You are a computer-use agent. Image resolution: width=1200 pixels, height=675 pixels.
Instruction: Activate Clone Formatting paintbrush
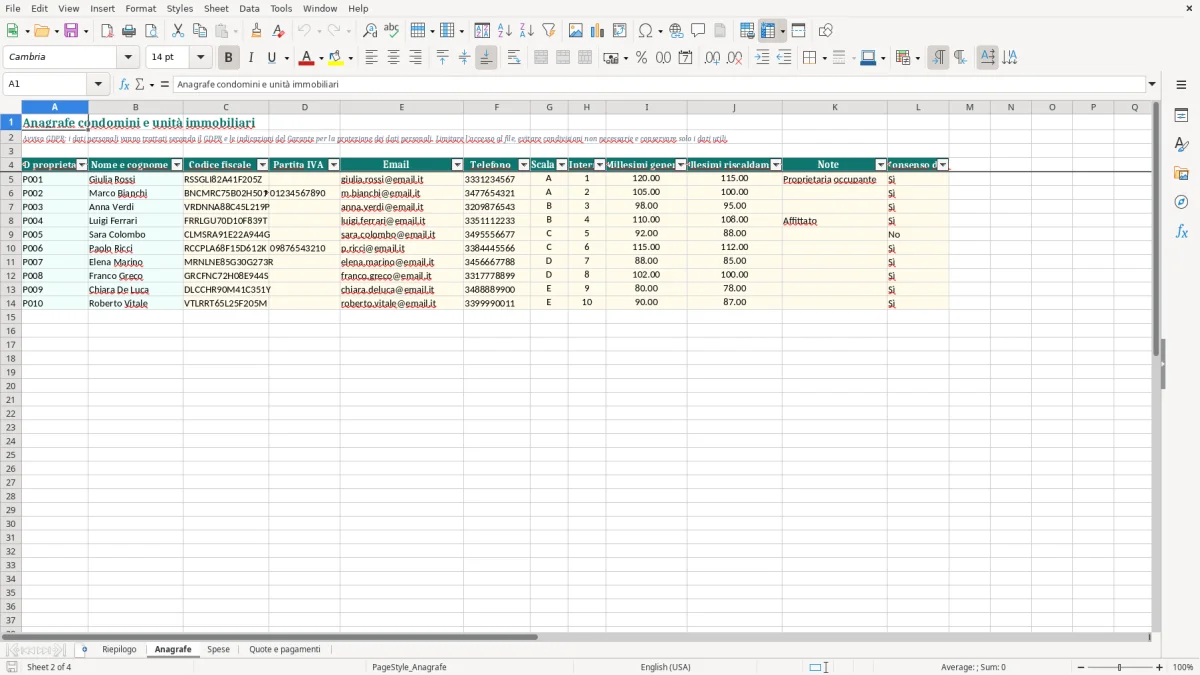pyautogui.click(x=256, y=31)
